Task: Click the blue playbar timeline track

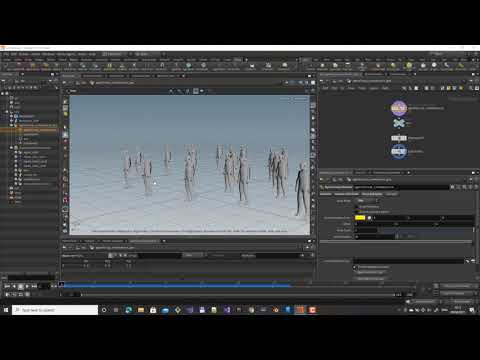Action: coord(177,285)
